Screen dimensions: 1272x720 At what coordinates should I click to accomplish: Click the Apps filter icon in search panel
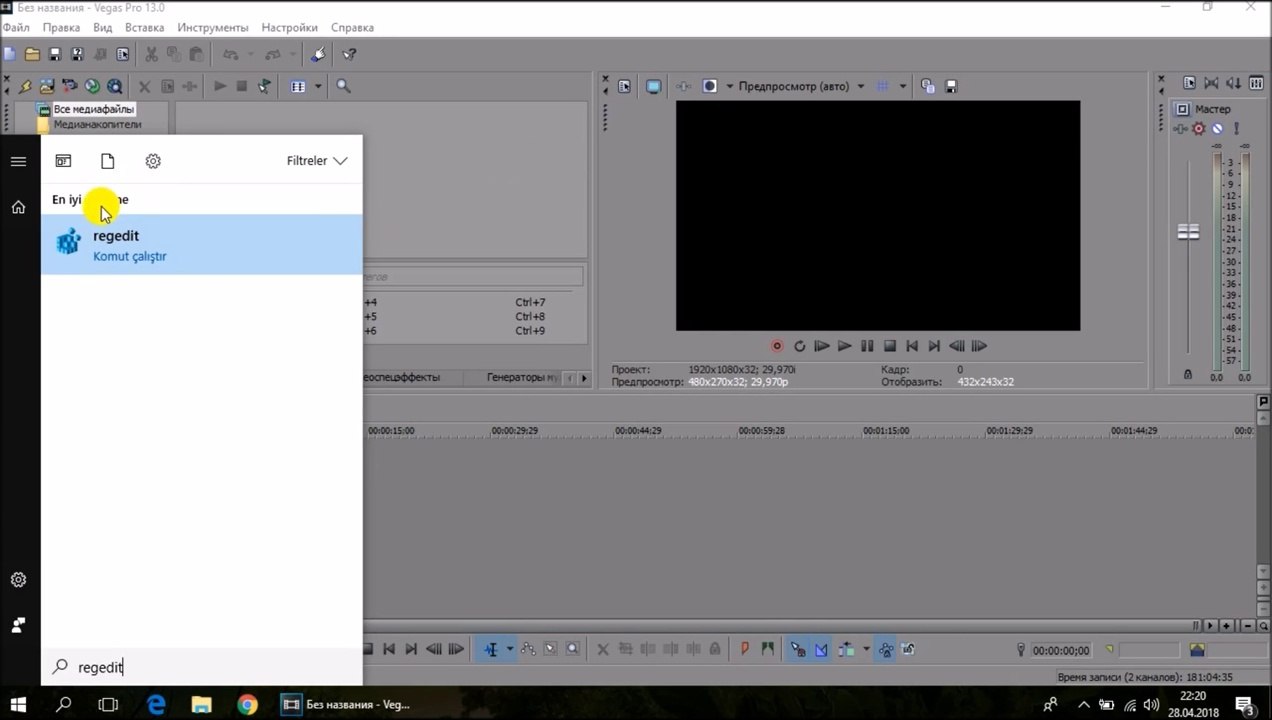63,161
